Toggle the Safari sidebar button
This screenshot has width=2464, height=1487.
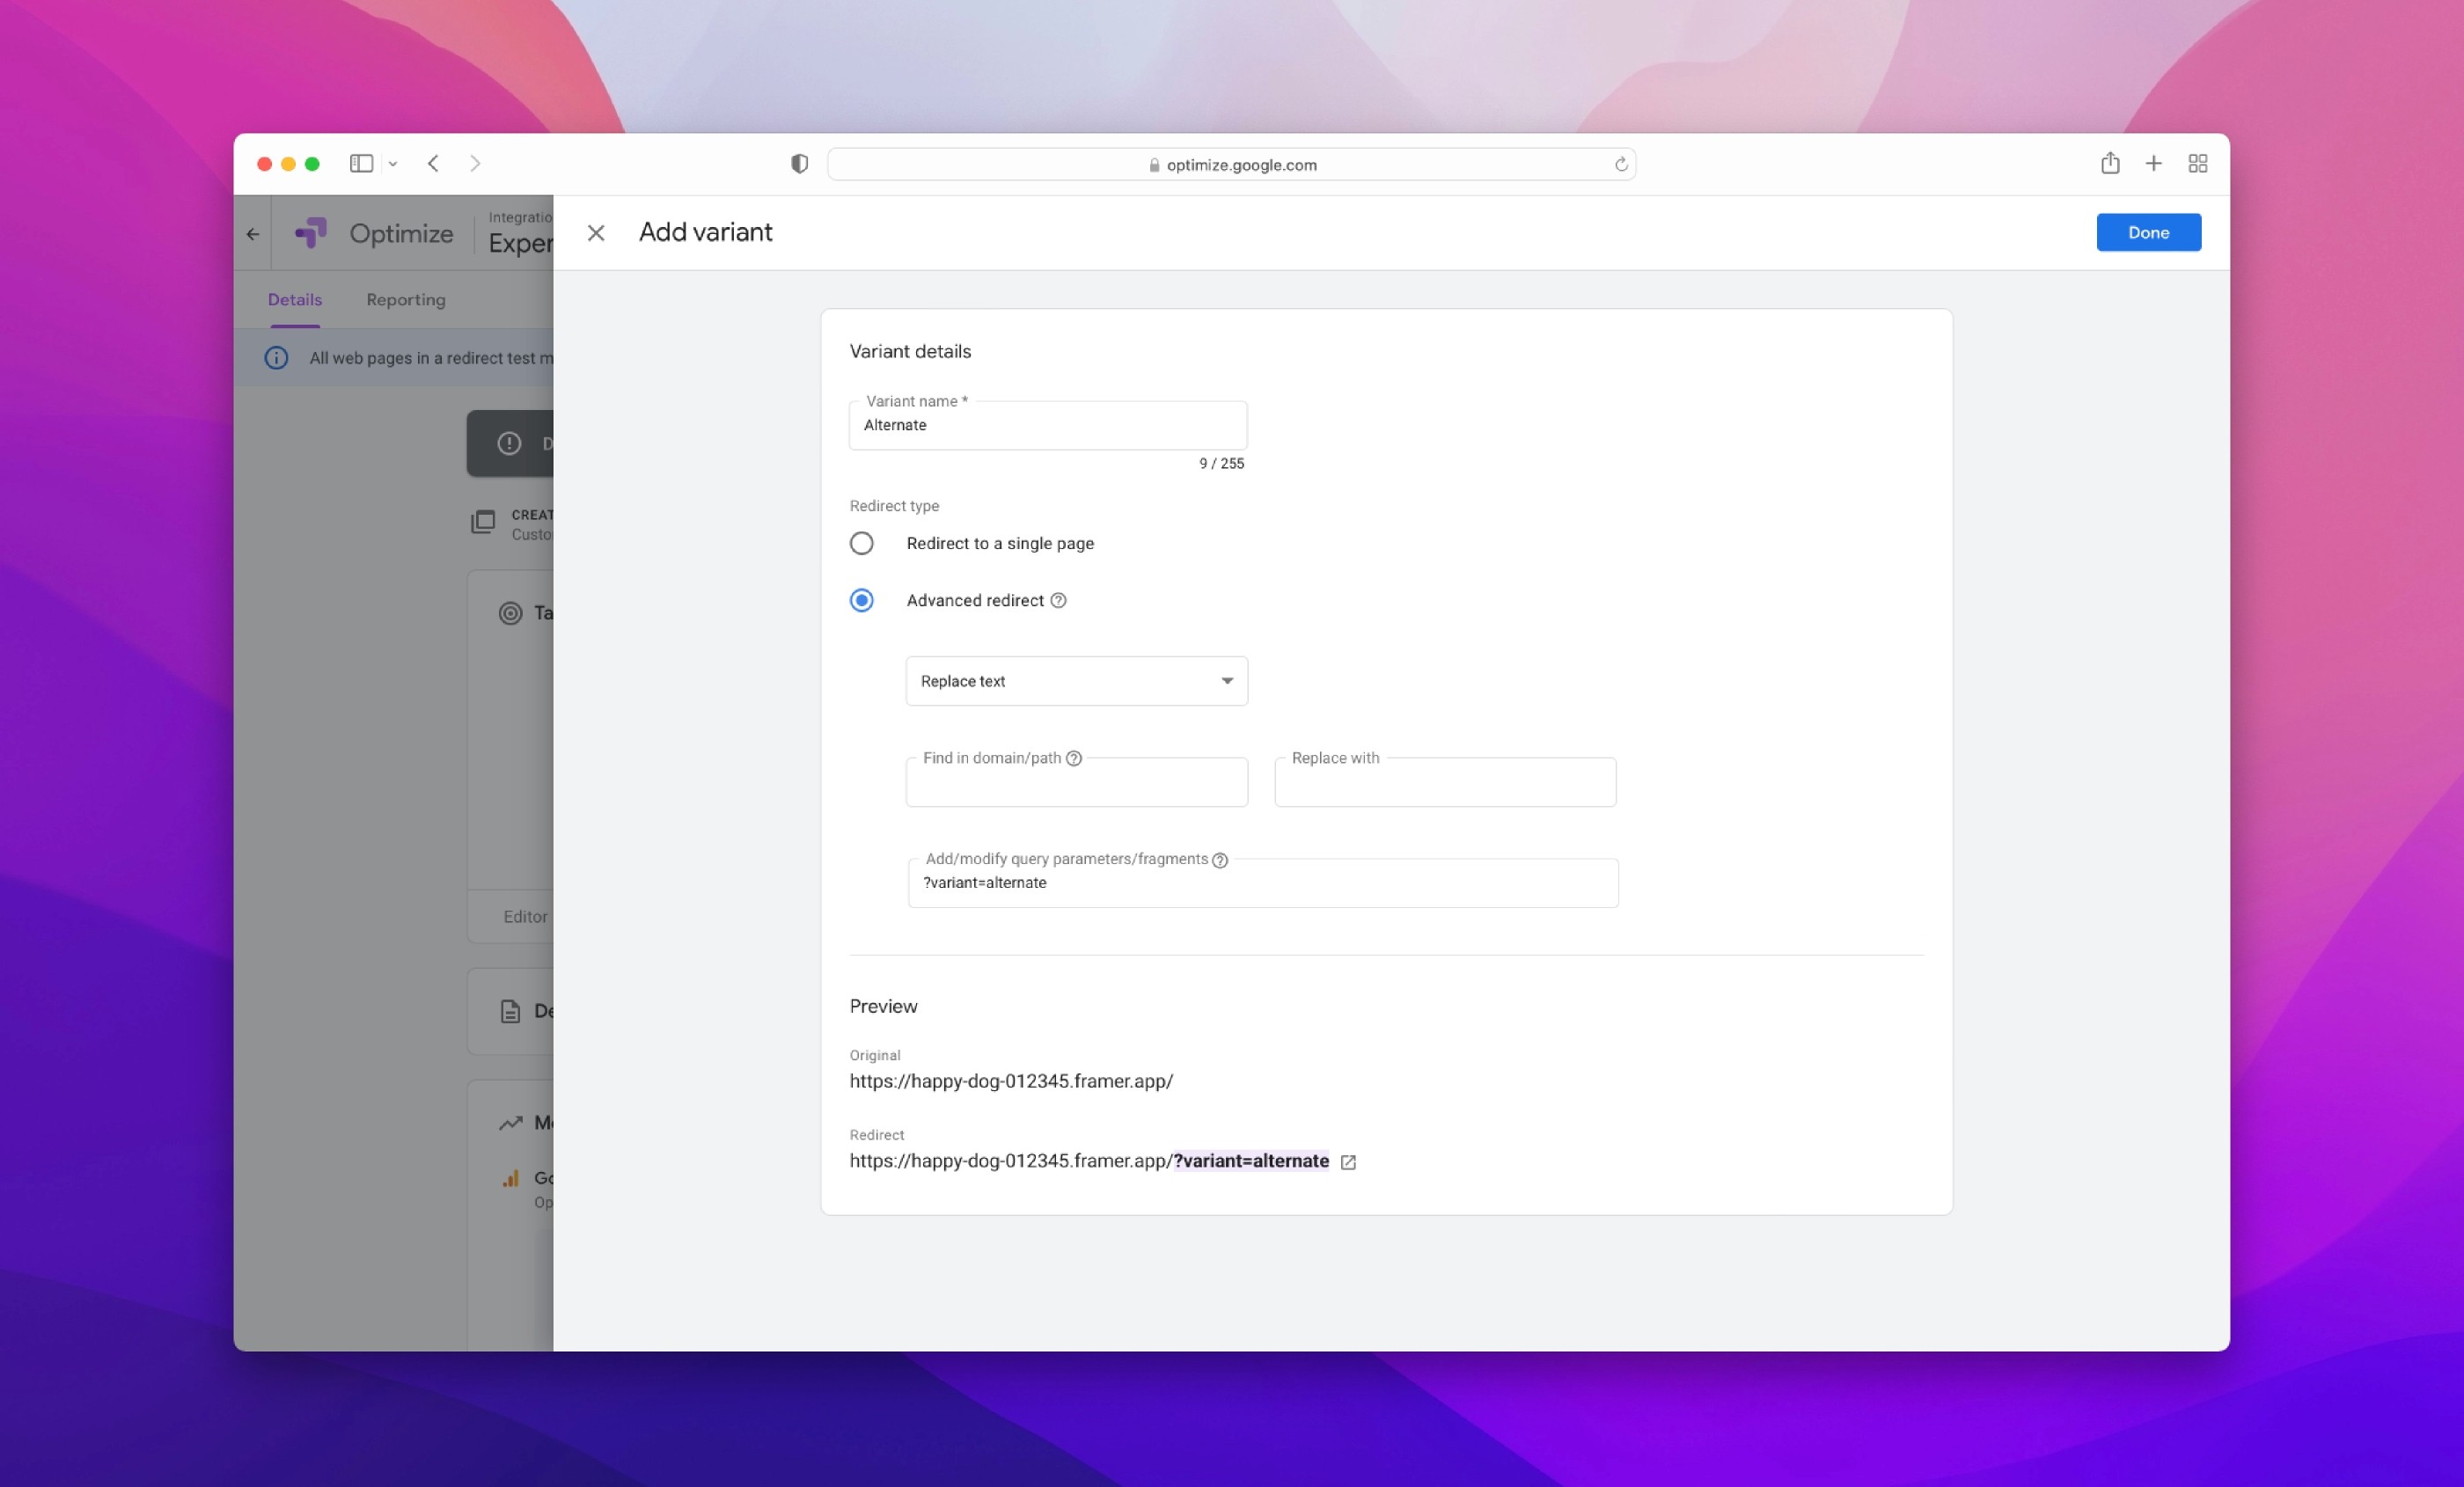pos(361,163)
